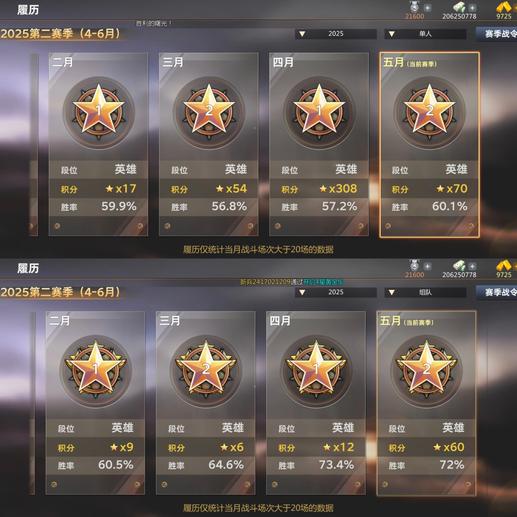Open 赛季战令 in the 单人 record view

click(498, 34)
